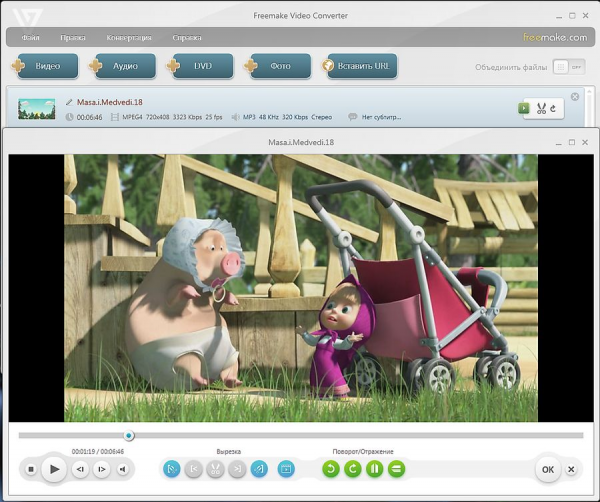Maximize the Masa.i.Medvedi.18 editor window
Screen dimensions: 600x502
click(x=572, y=142)
